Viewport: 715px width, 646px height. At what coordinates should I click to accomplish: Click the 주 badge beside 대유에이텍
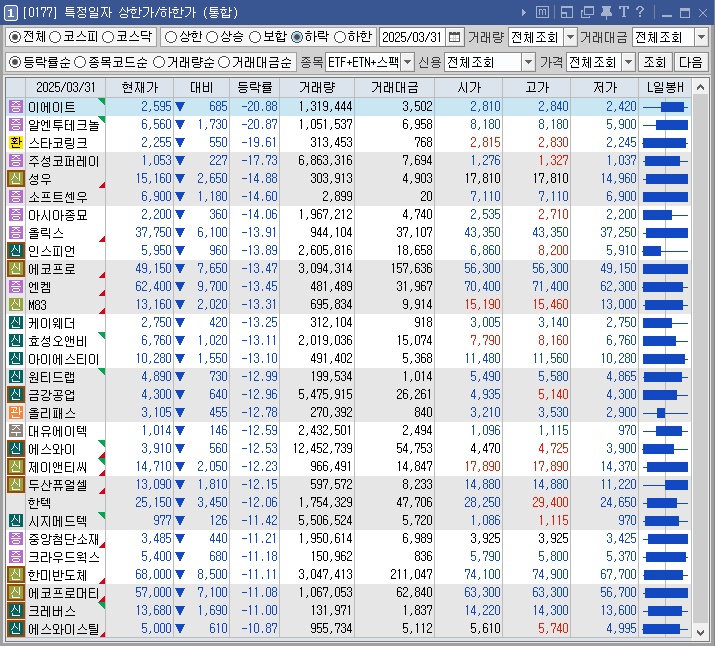(x=16, y=431)
